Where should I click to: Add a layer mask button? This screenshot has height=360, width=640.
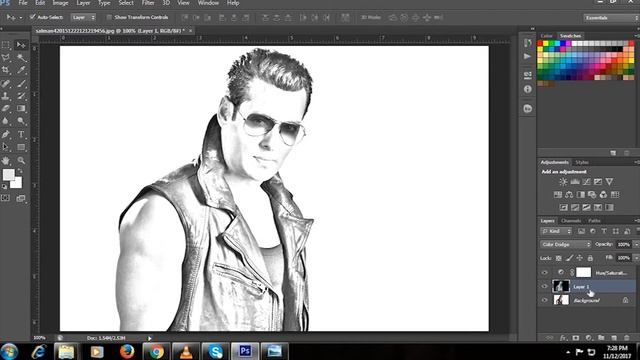pyautogui.click(x=576, y=338)
